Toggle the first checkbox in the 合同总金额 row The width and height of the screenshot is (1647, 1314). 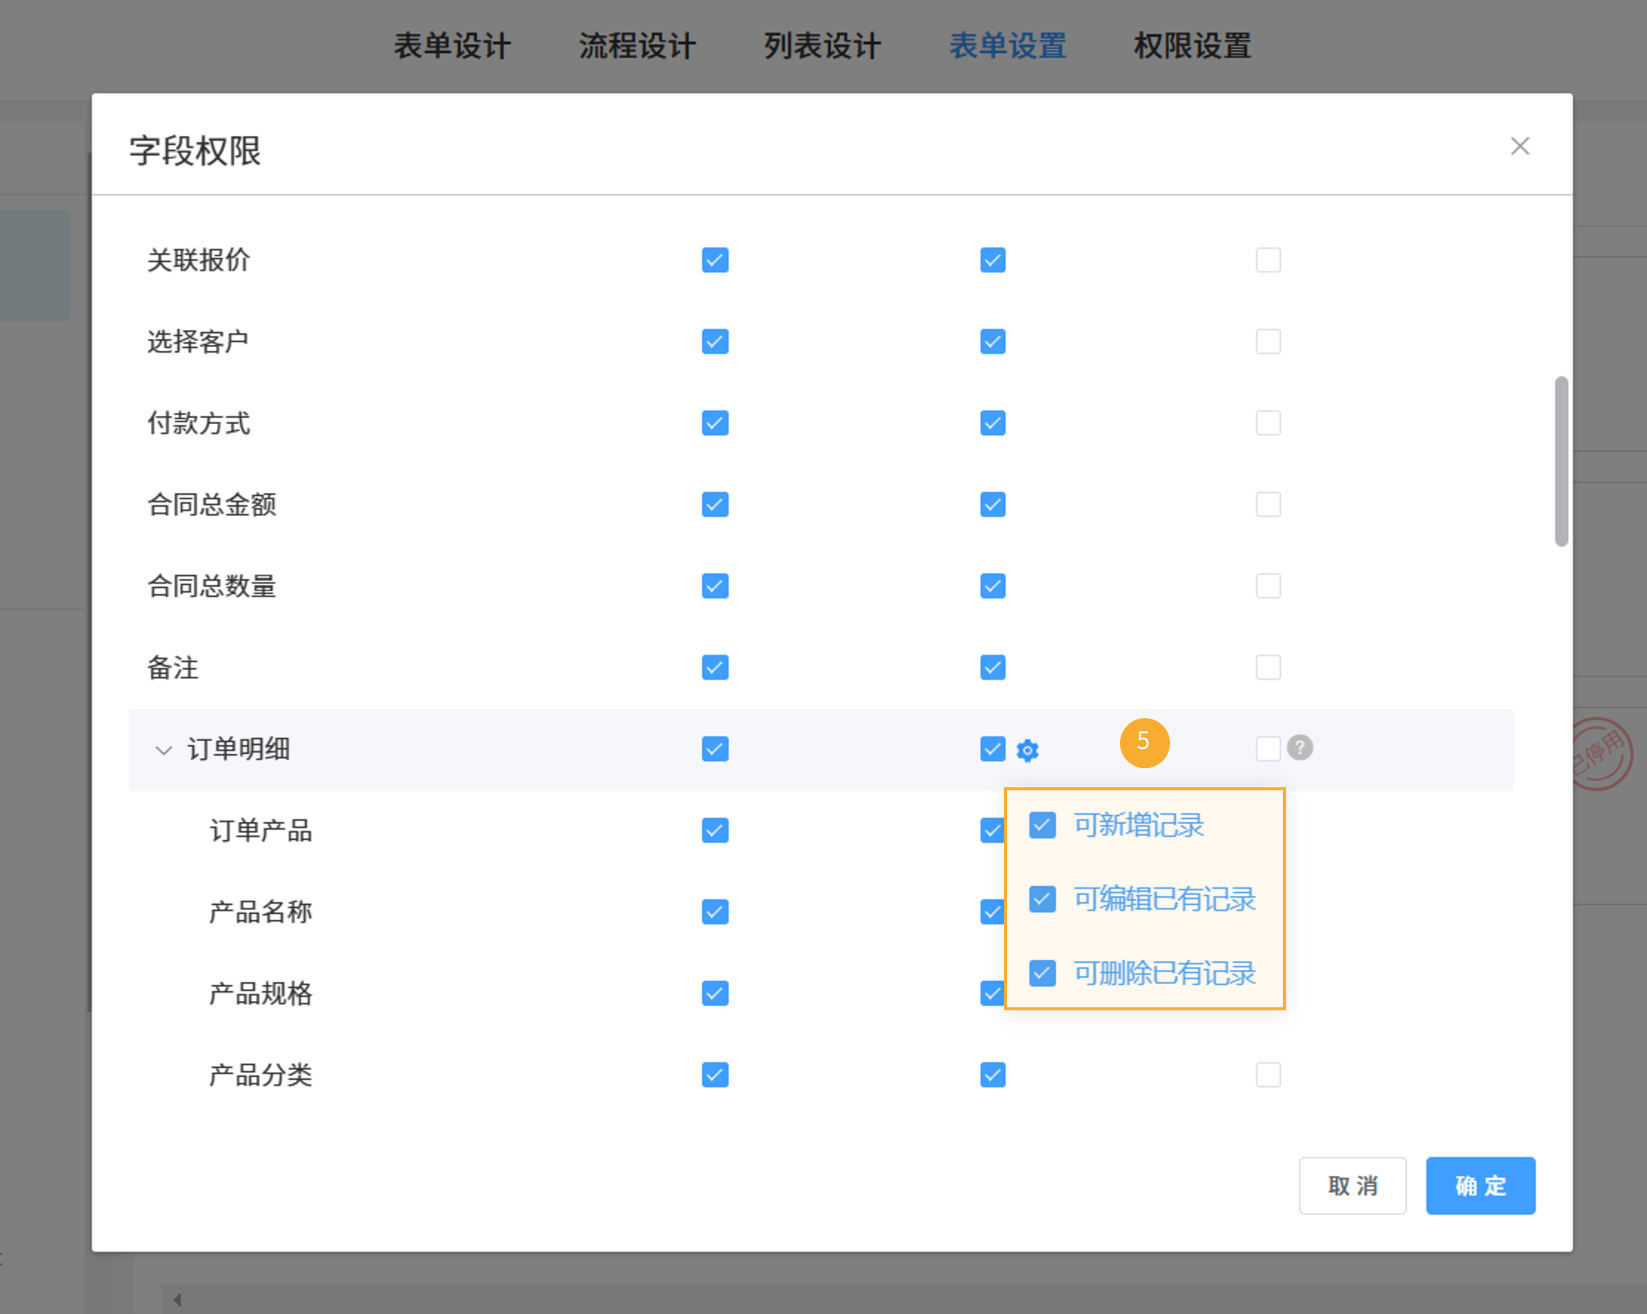715,505
